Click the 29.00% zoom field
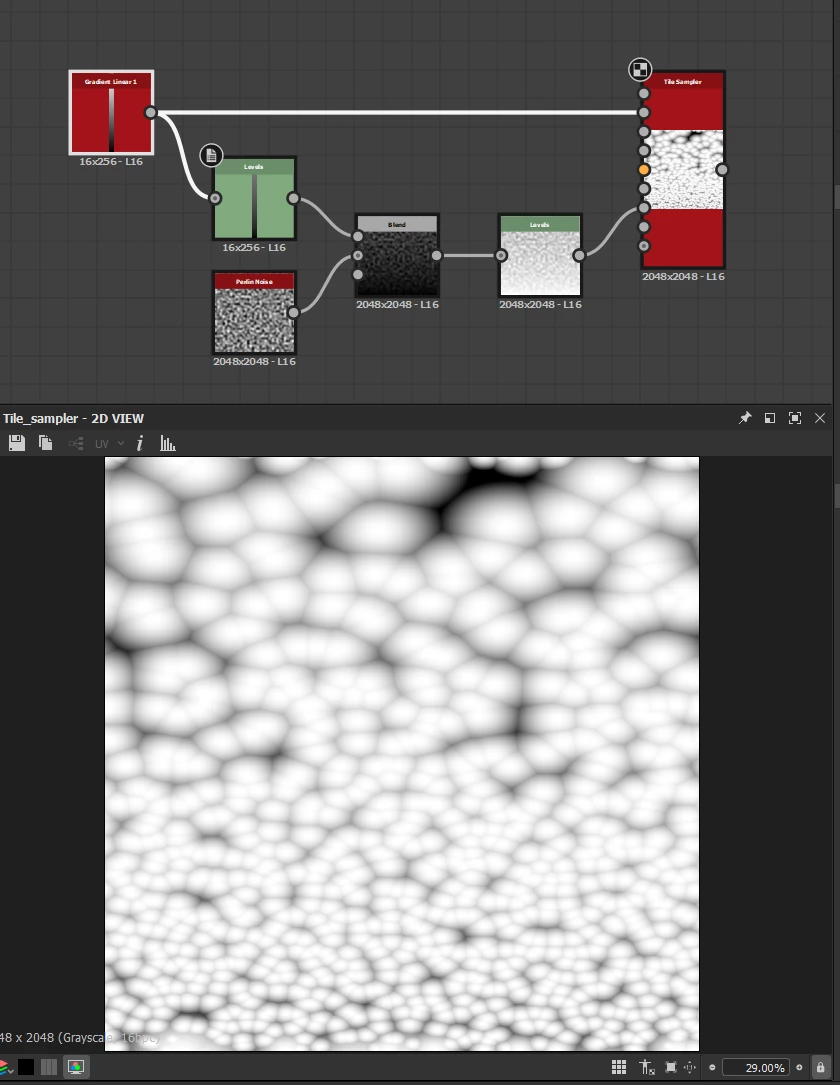This screenshot has height=1085, width=840. [756, 1068]
